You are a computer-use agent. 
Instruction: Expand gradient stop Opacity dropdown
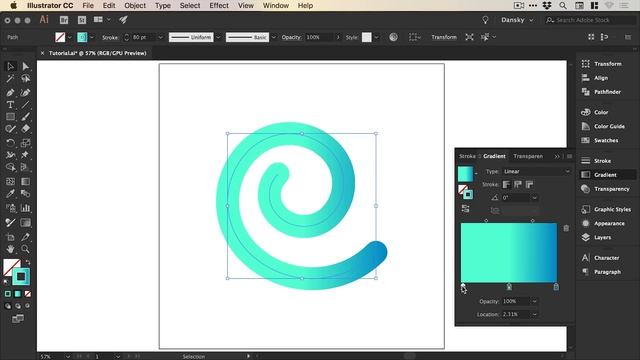[534, 301]
